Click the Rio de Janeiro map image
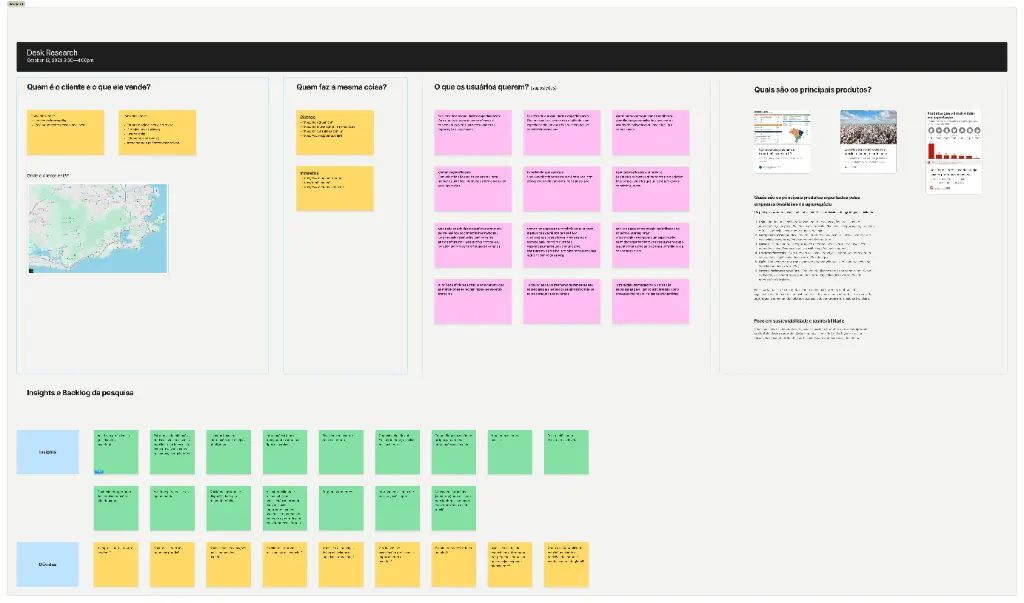Viewport: 1024px width, 603px height. (97, 228)
